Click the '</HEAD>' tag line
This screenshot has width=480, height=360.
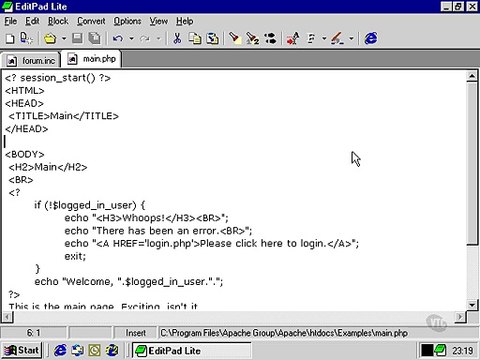point(26,129)
